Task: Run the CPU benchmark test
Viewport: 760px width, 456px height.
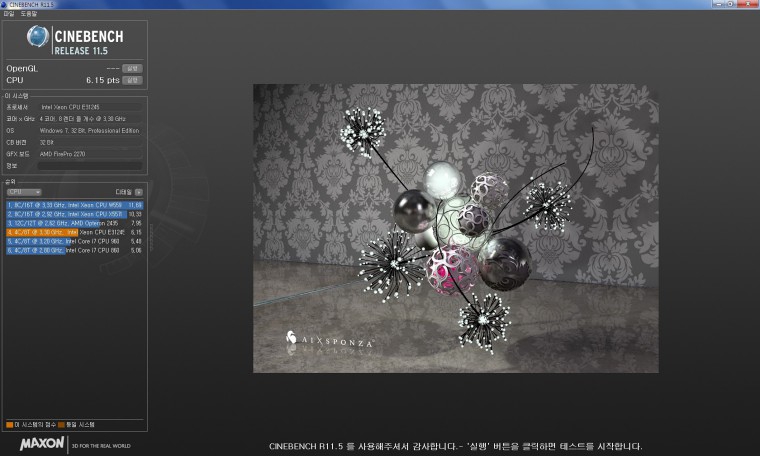Action: (132, 80)
